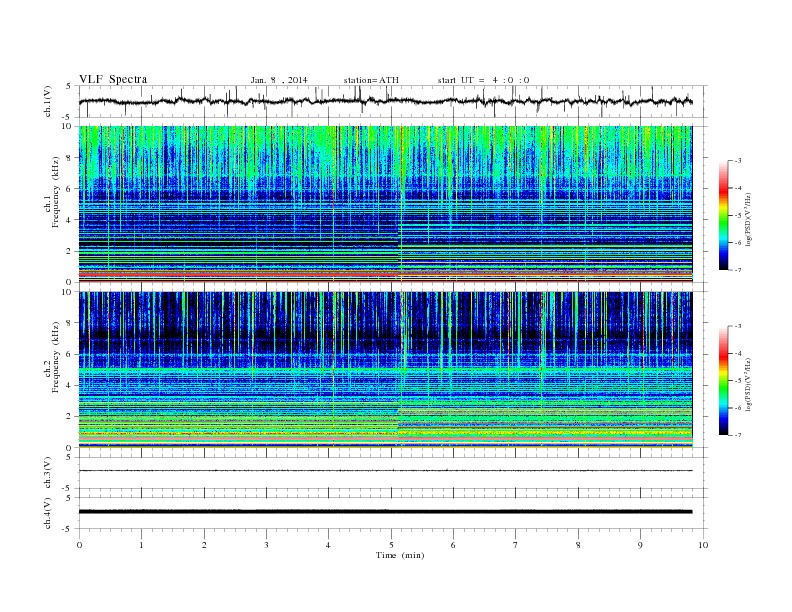Click the date text "Jan. 8 , 2014"
This screenshot has height=612, width=792.
tap(279, 80)
